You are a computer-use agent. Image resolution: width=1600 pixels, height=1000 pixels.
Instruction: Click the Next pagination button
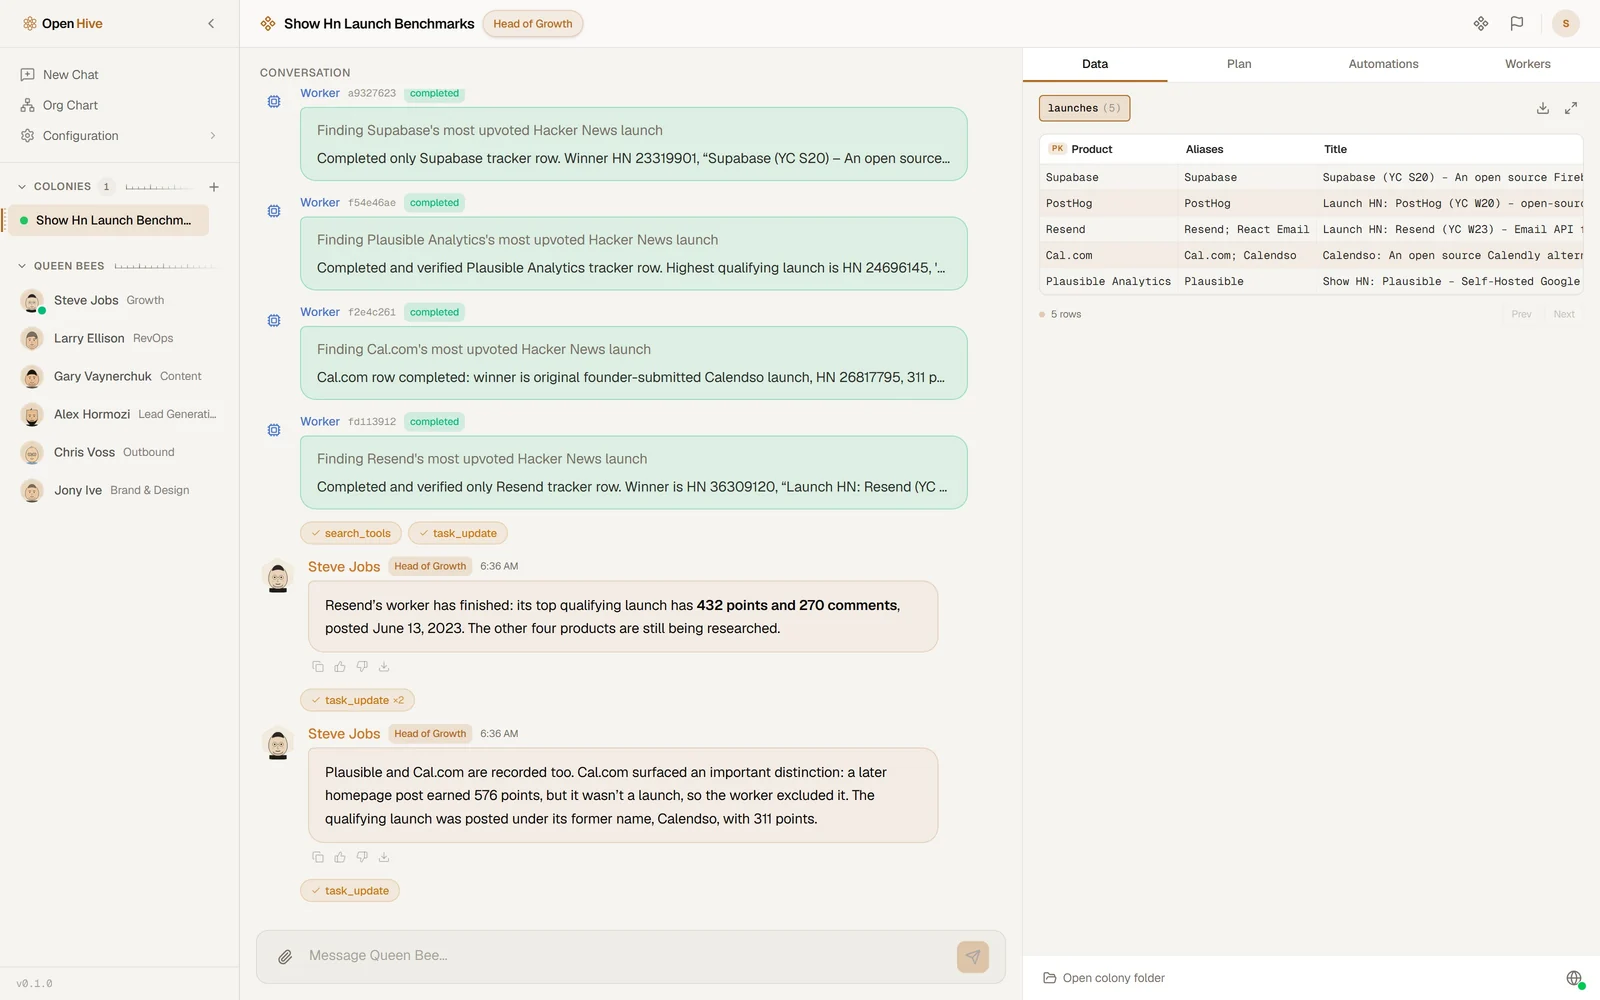point(1564,314)
